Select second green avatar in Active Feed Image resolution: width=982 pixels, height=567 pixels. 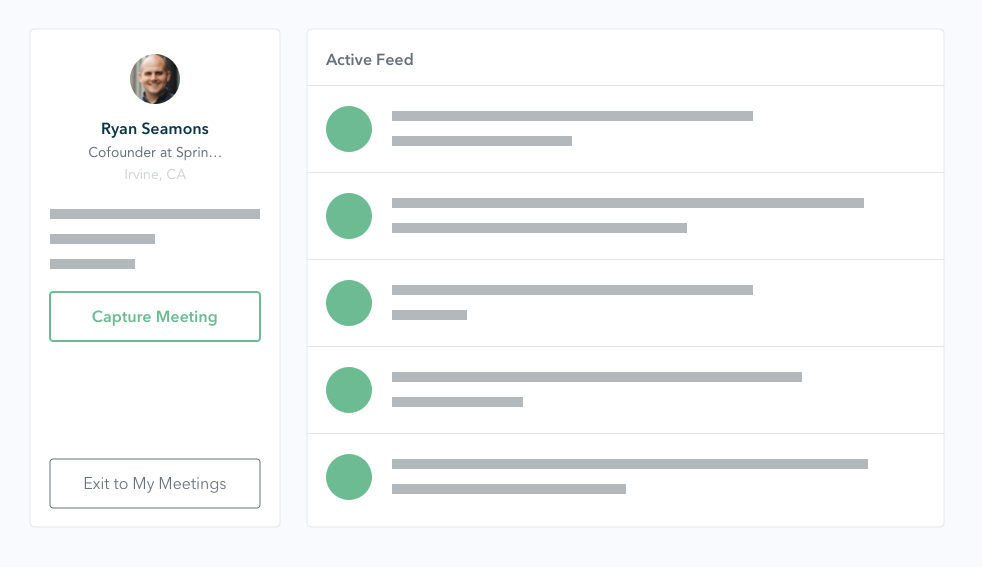click(349, 216)
